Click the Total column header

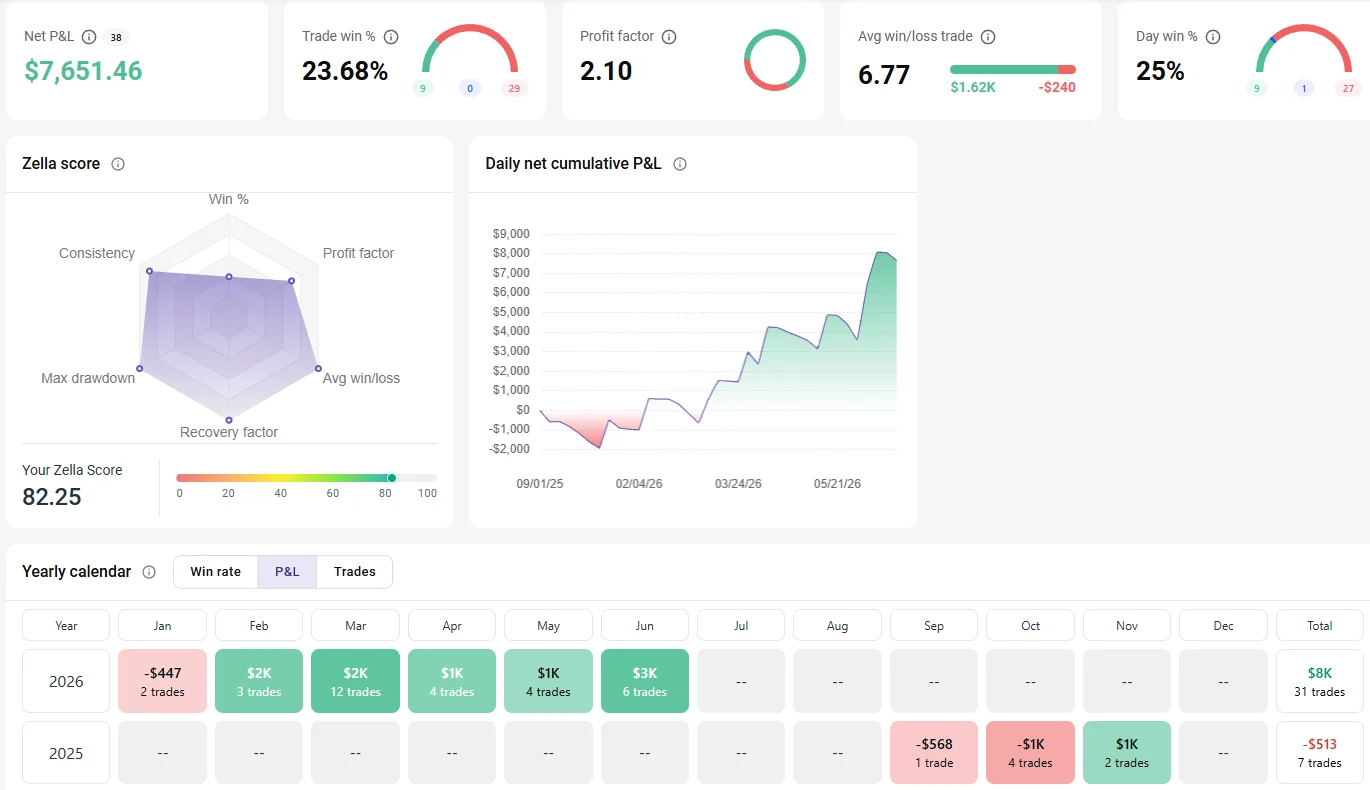pyautogui.click(x=1320, y=625)
